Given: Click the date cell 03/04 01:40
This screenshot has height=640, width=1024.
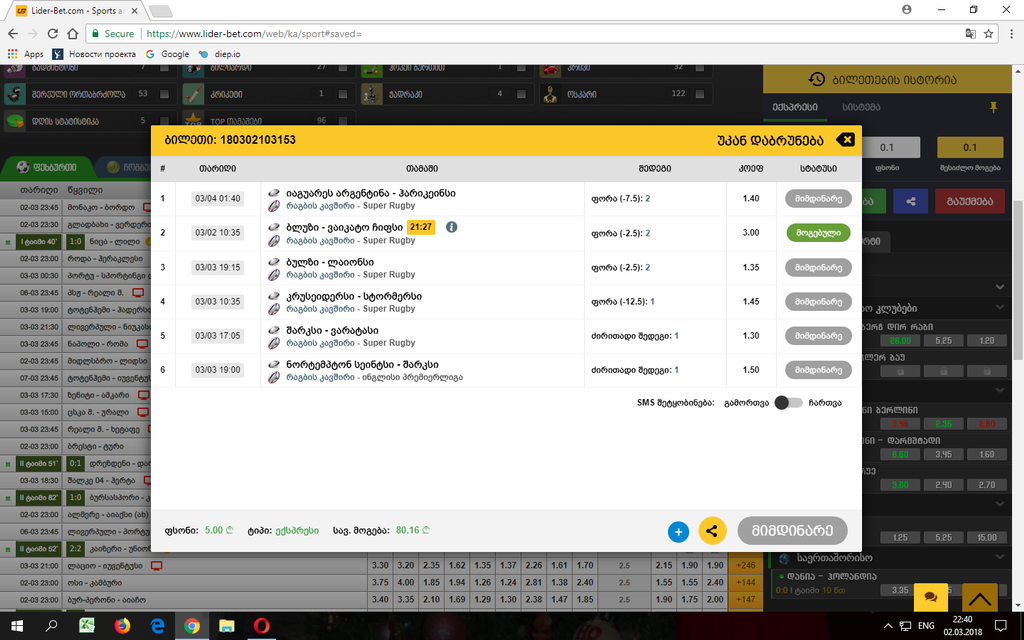Looking at the screenshot, I should pyautogui.click(x=217, y=199).
